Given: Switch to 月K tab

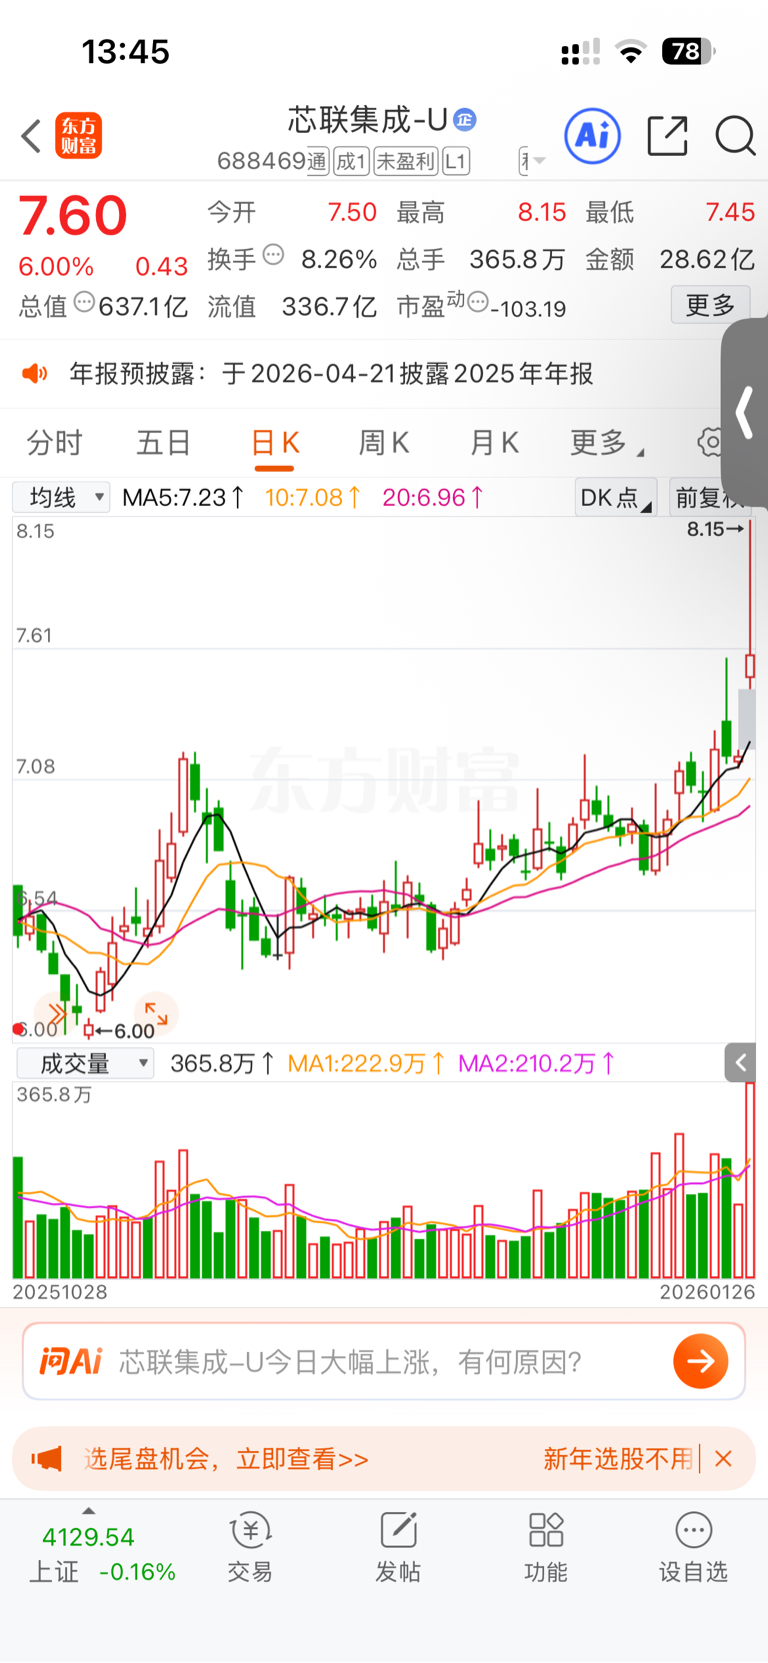Looking at the screenshot, I should coord(494,442).
